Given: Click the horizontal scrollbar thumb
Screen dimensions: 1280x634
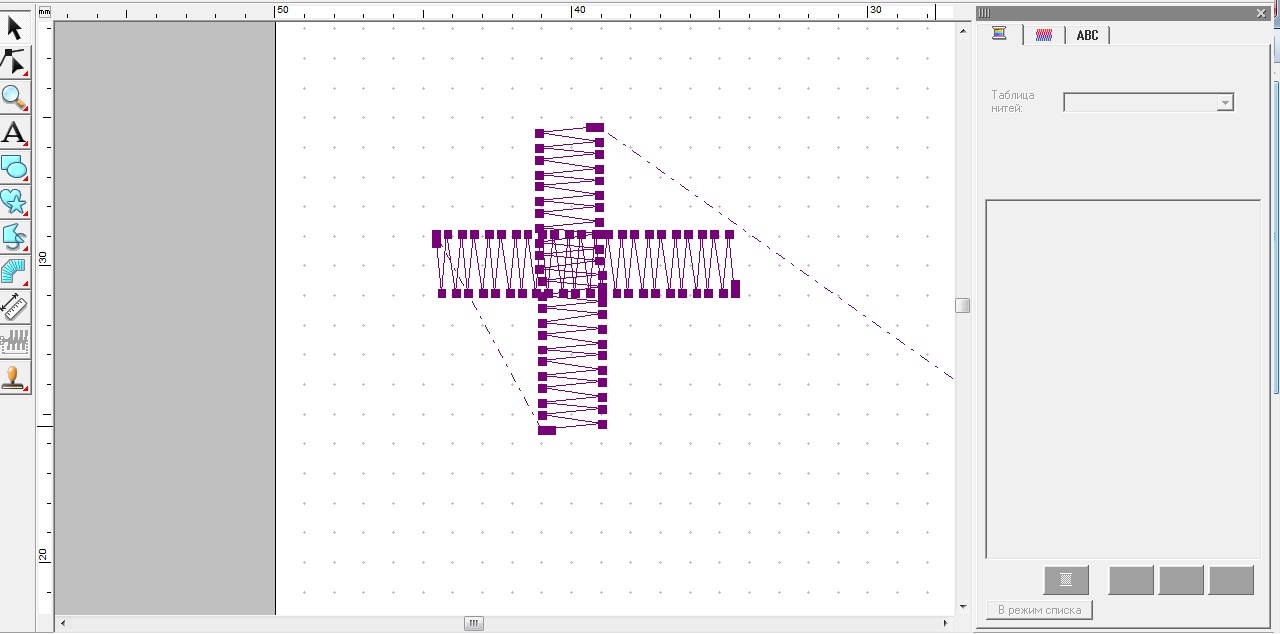Looking at the screenshot, I should (x=474, y=624).
